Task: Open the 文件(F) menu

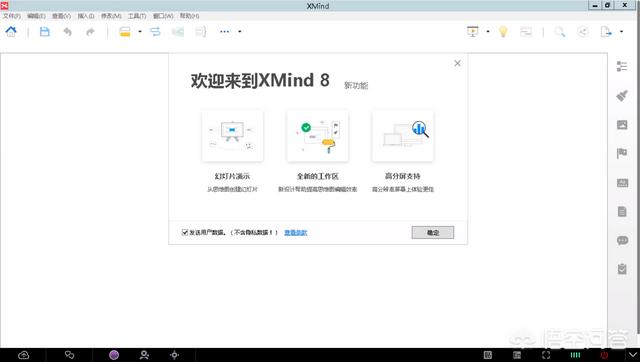Action: tap(11, 16)
